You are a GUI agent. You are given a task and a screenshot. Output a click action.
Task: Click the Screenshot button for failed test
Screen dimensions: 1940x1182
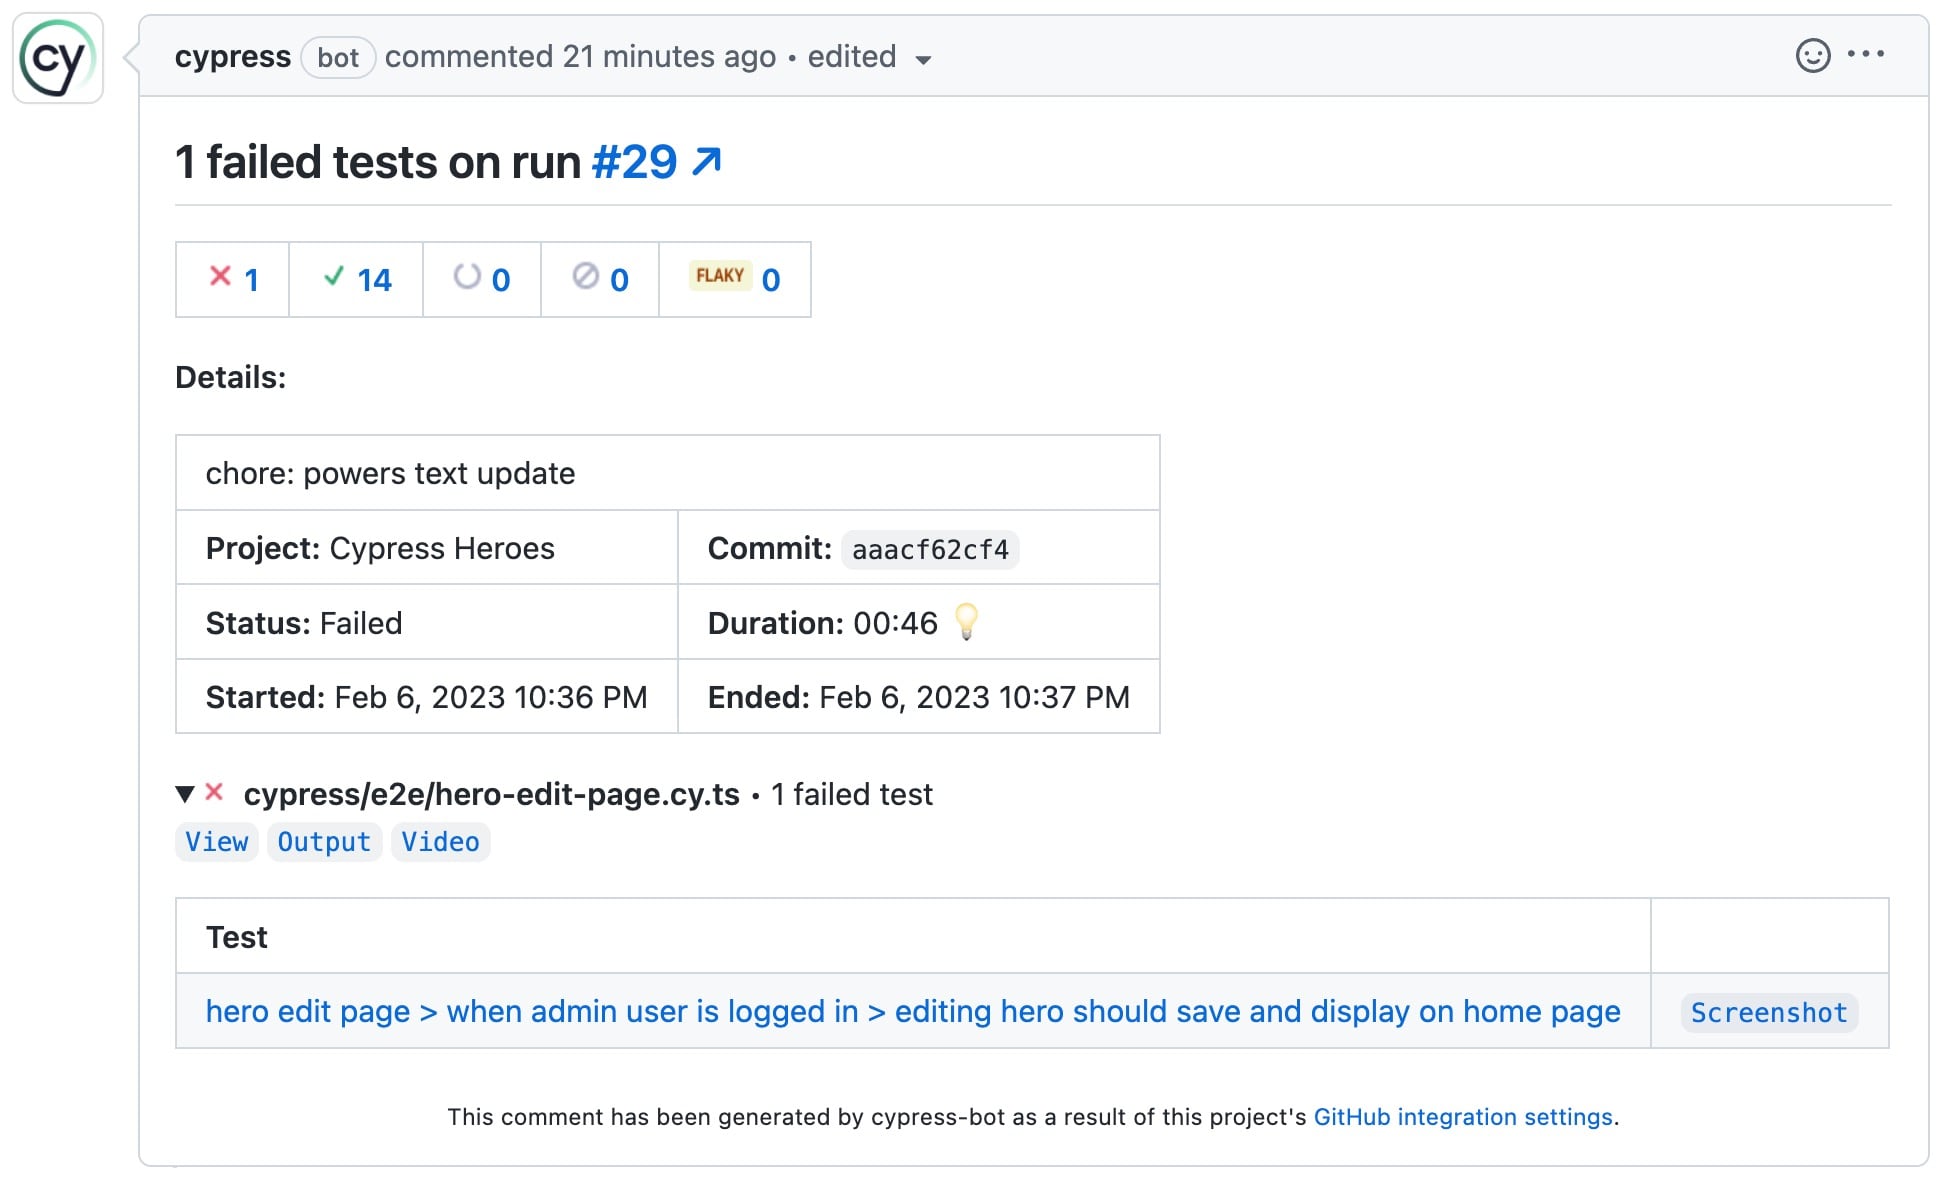pyautogui.click(x=1770, y=1010)
